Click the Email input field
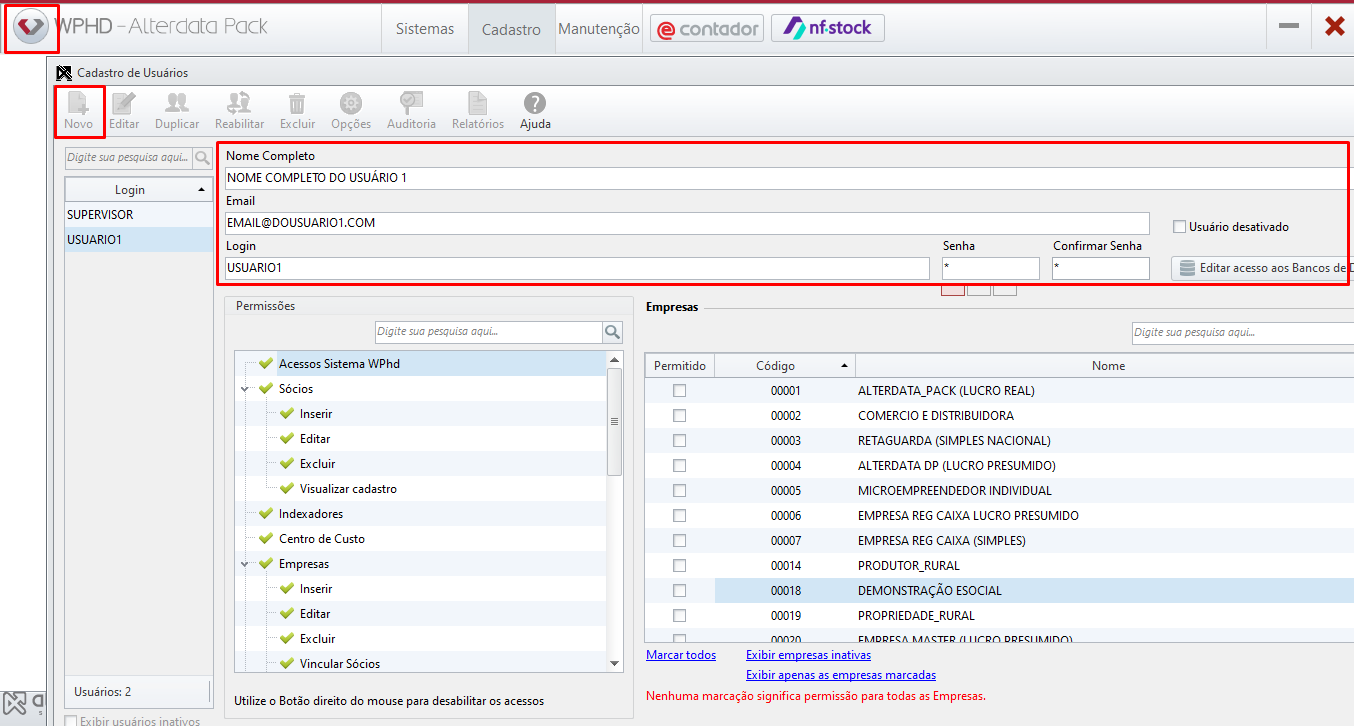 tap(686, 223)
